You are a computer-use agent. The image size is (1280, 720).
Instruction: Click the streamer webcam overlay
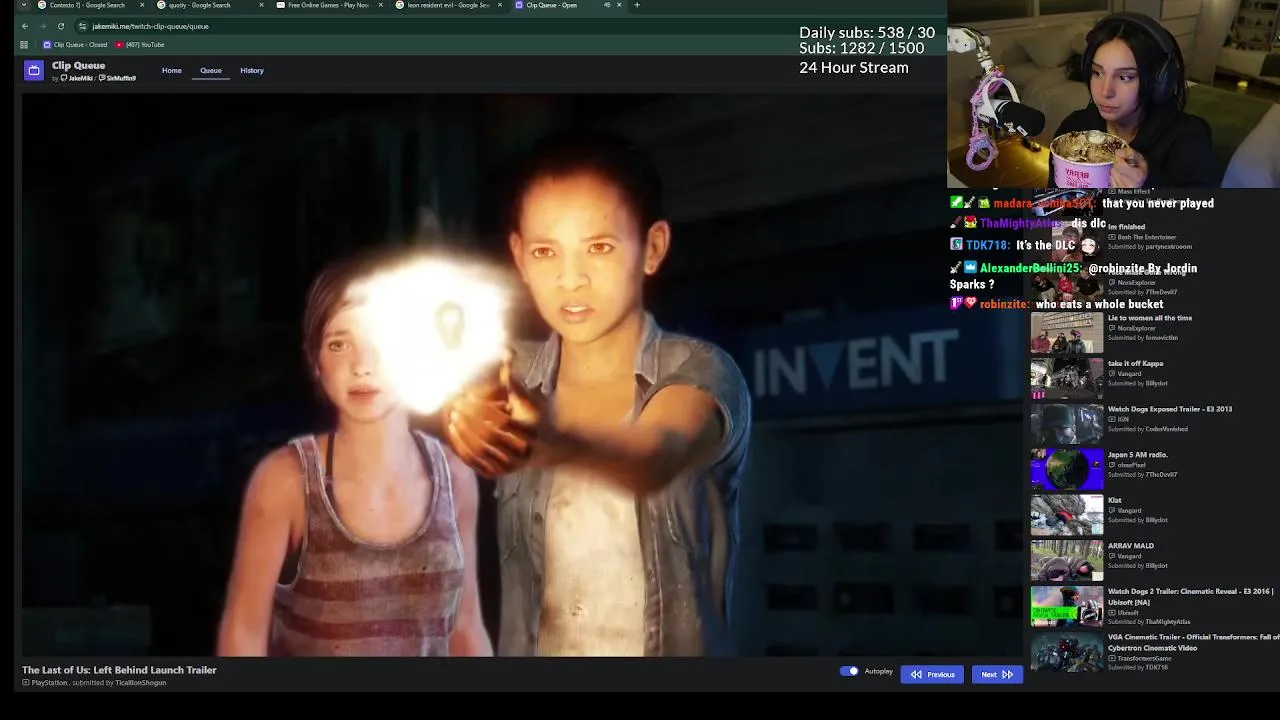(x=1113, y=94)
